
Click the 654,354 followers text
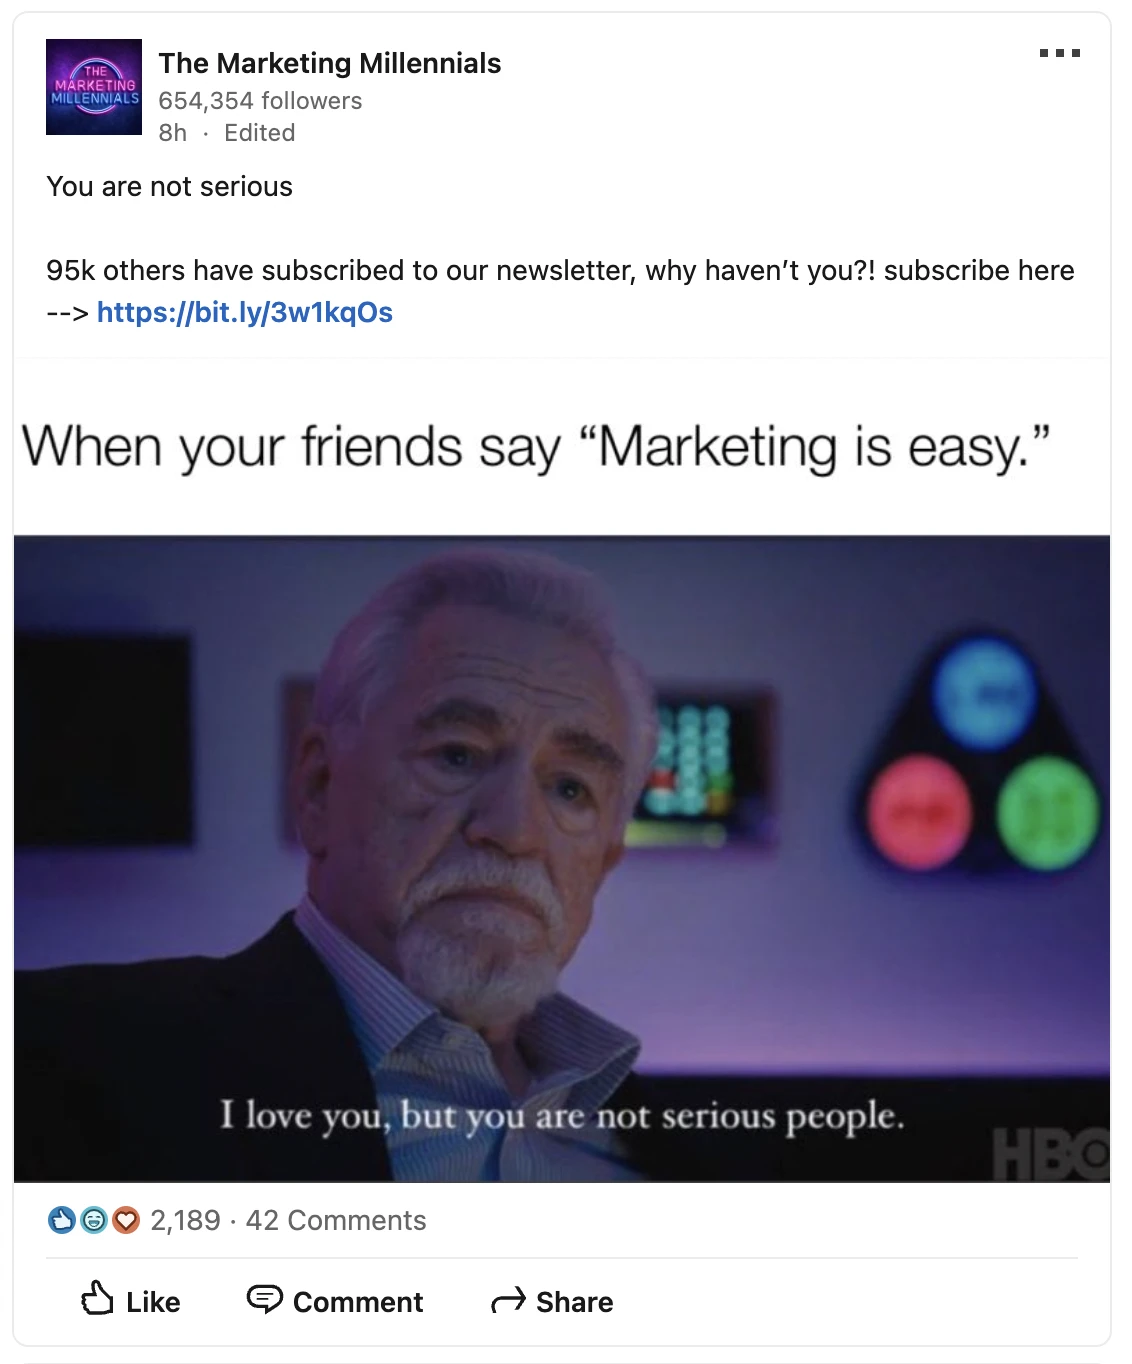point(260,101)
